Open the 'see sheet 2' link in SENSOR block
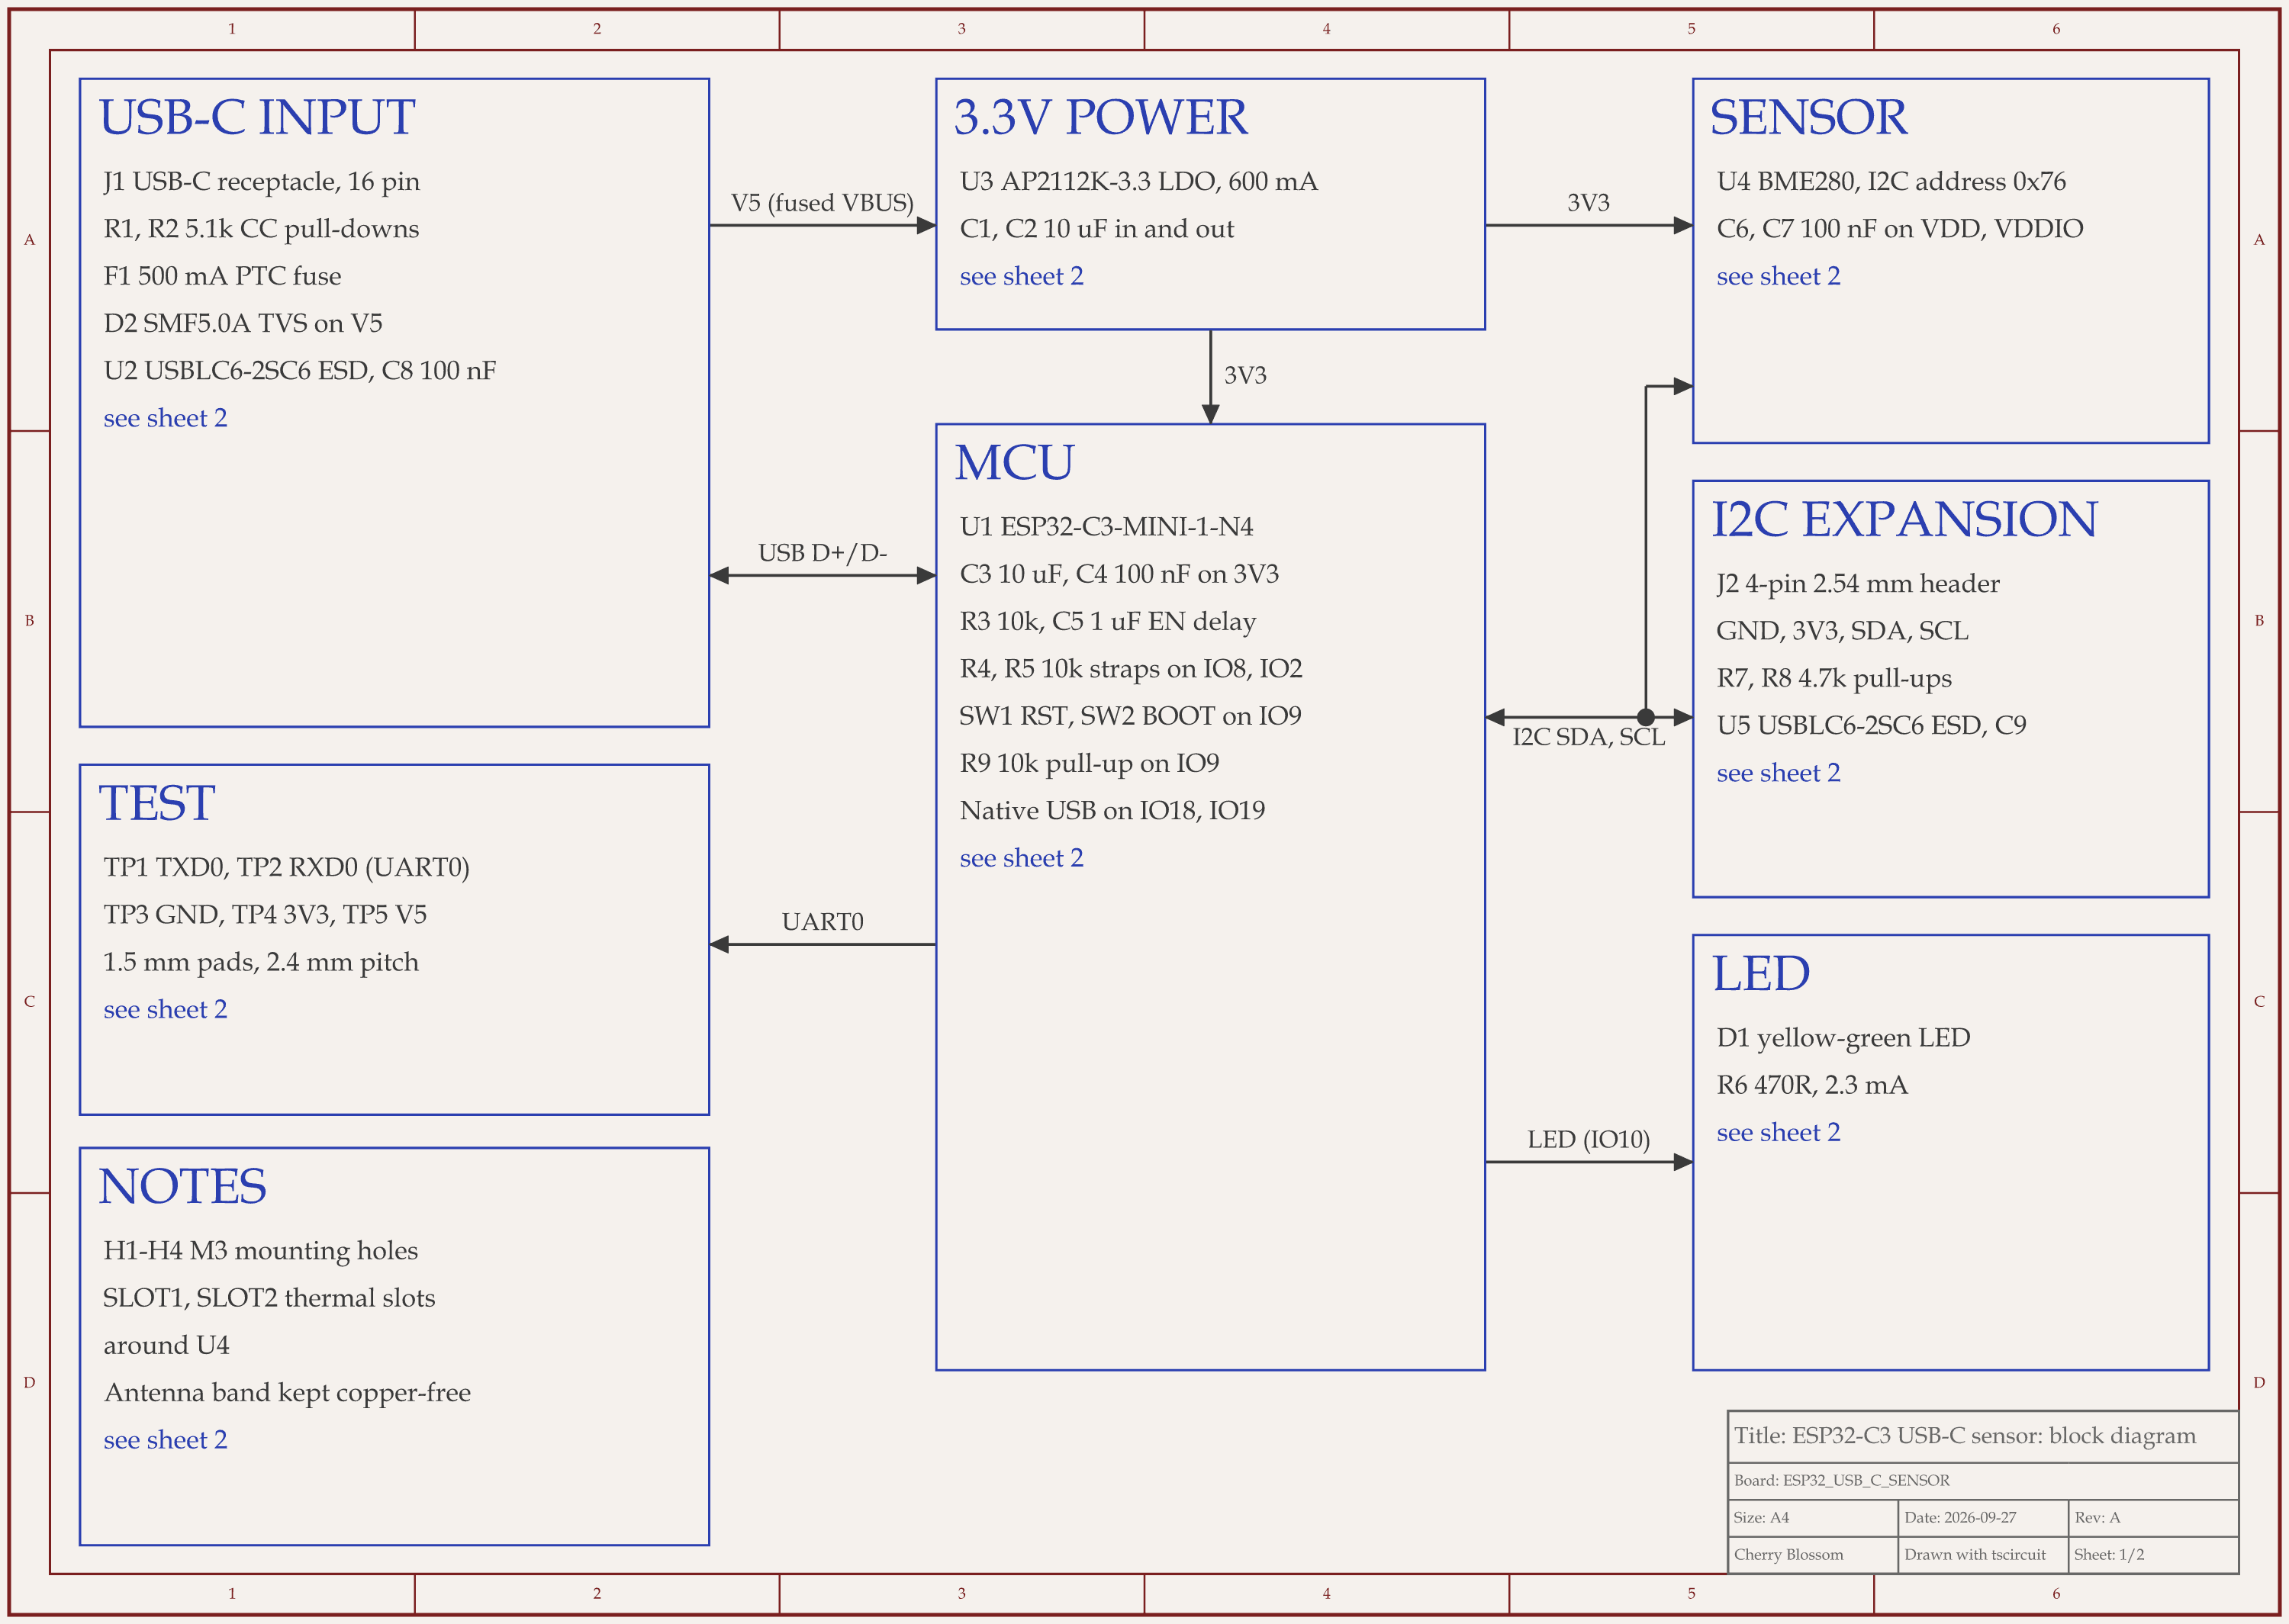Screen dimensions: 2289x1624 coord(1778,276)
